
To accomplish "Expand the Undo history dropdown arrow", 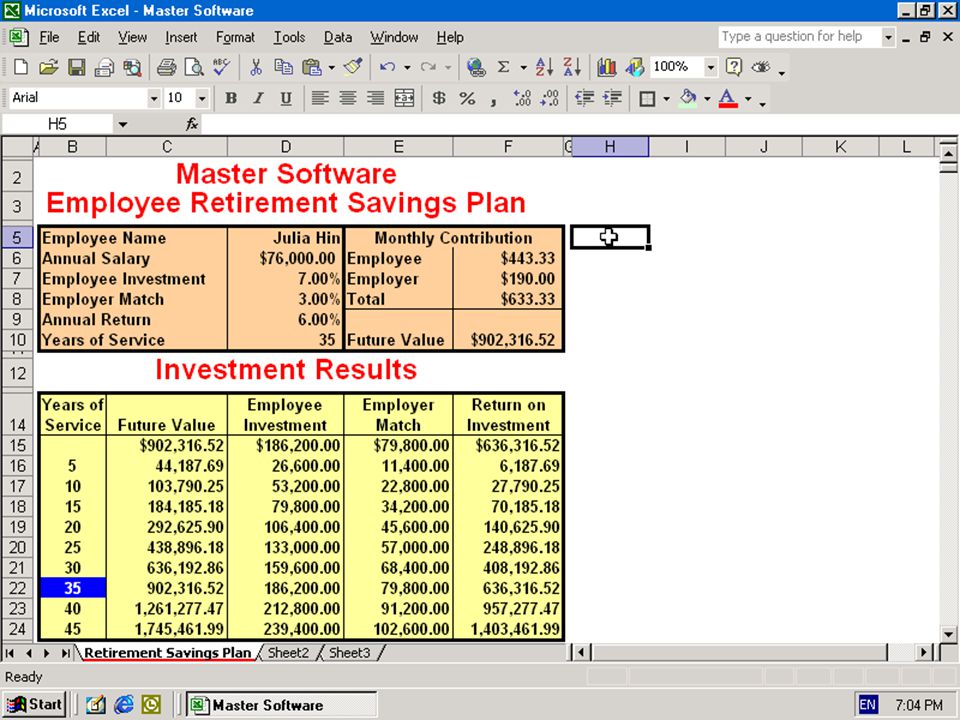I will tap(407, 67).
